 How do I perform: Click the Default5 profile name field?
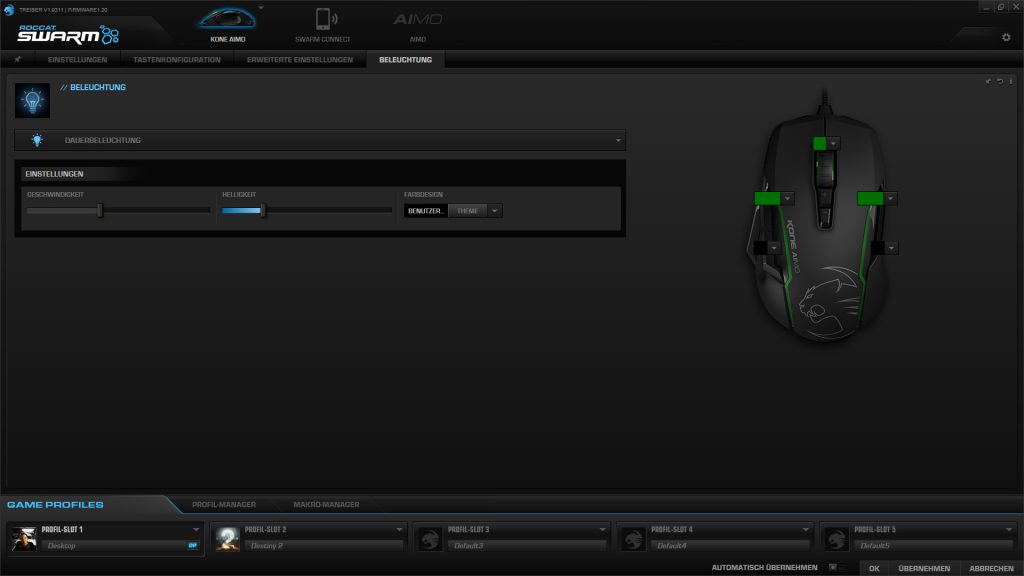pyautogui.click(x=933, y=545)
